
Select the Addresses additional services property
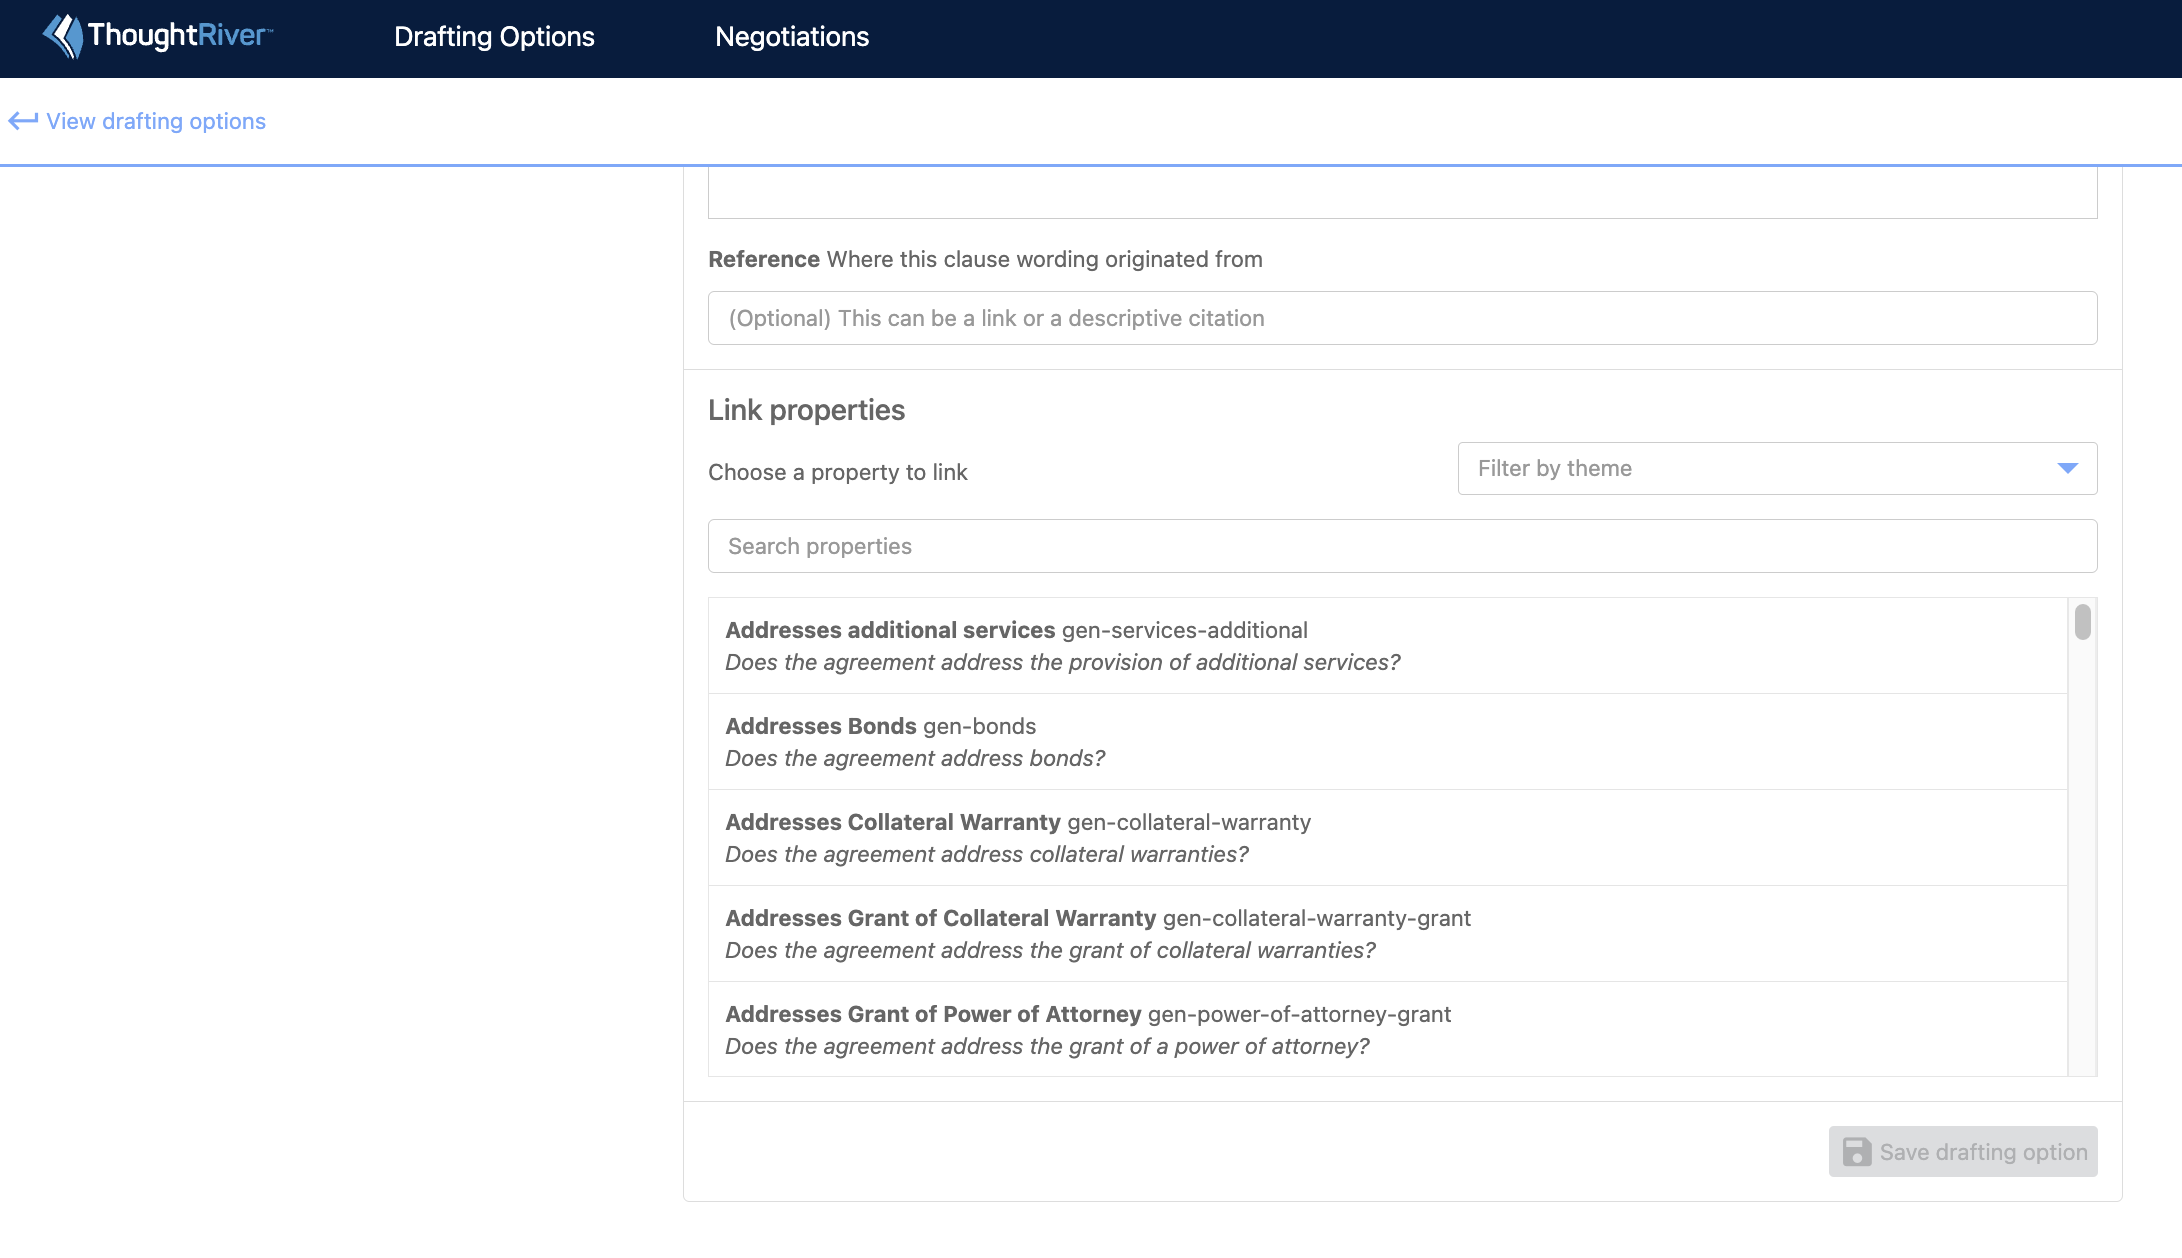tap(1388, 646)
